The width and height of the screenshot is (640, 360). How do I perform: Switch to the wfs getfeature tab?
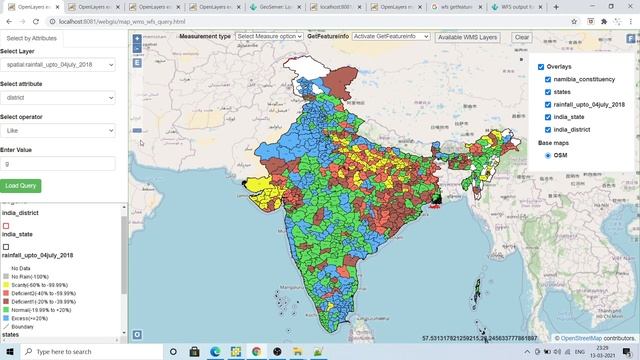coord(456,7)
